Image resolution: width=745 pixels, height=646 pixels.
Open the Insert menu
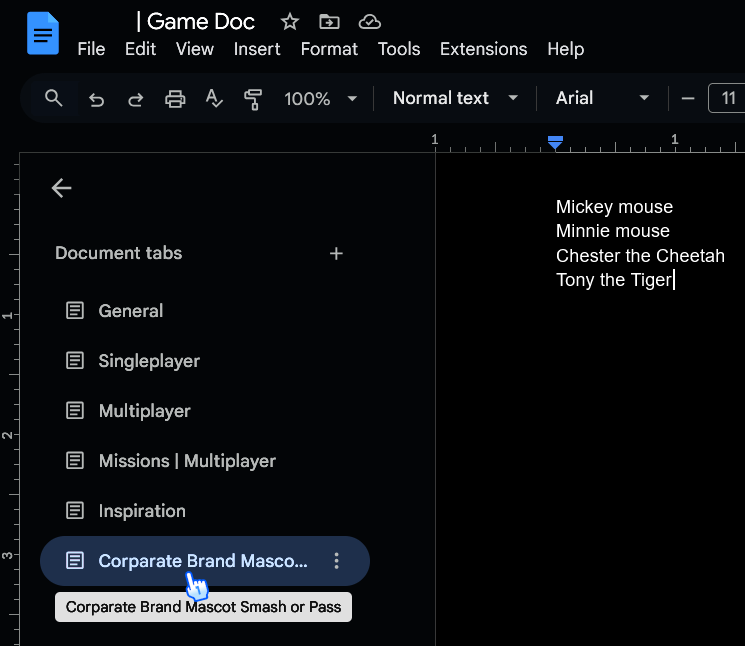coord(257,49)
